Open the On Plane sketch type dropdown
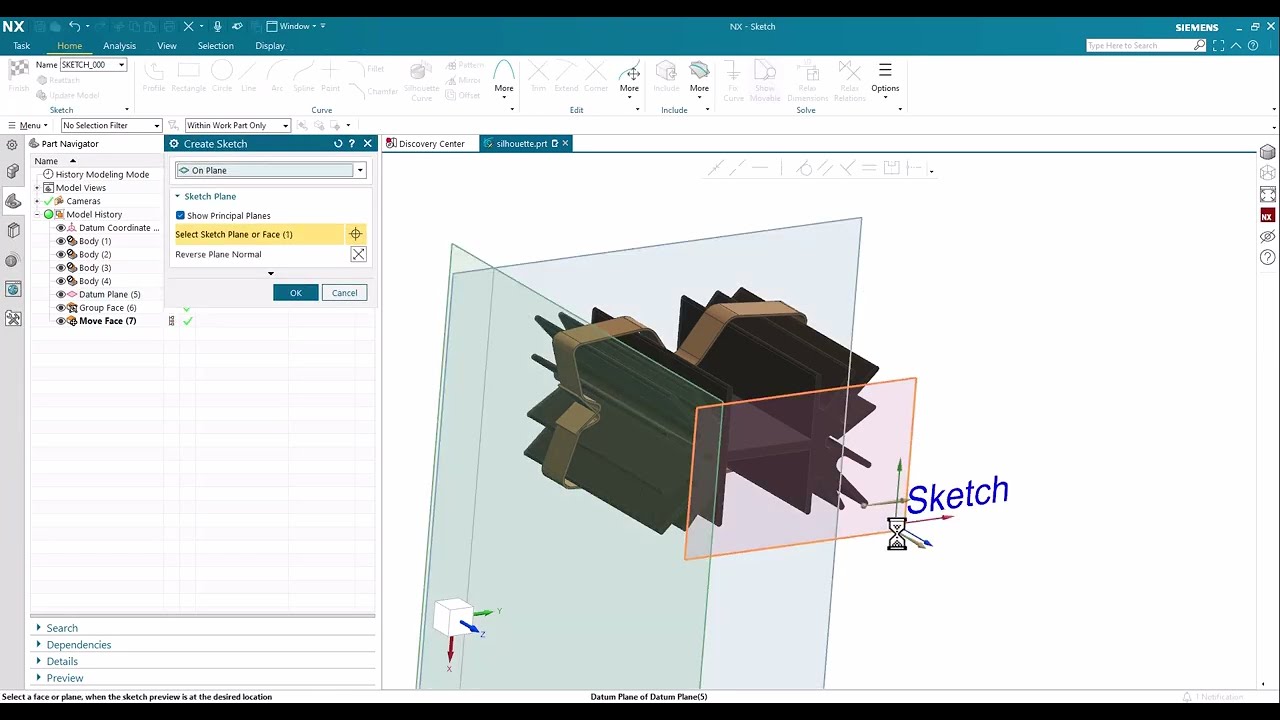 tap(269, 170)
